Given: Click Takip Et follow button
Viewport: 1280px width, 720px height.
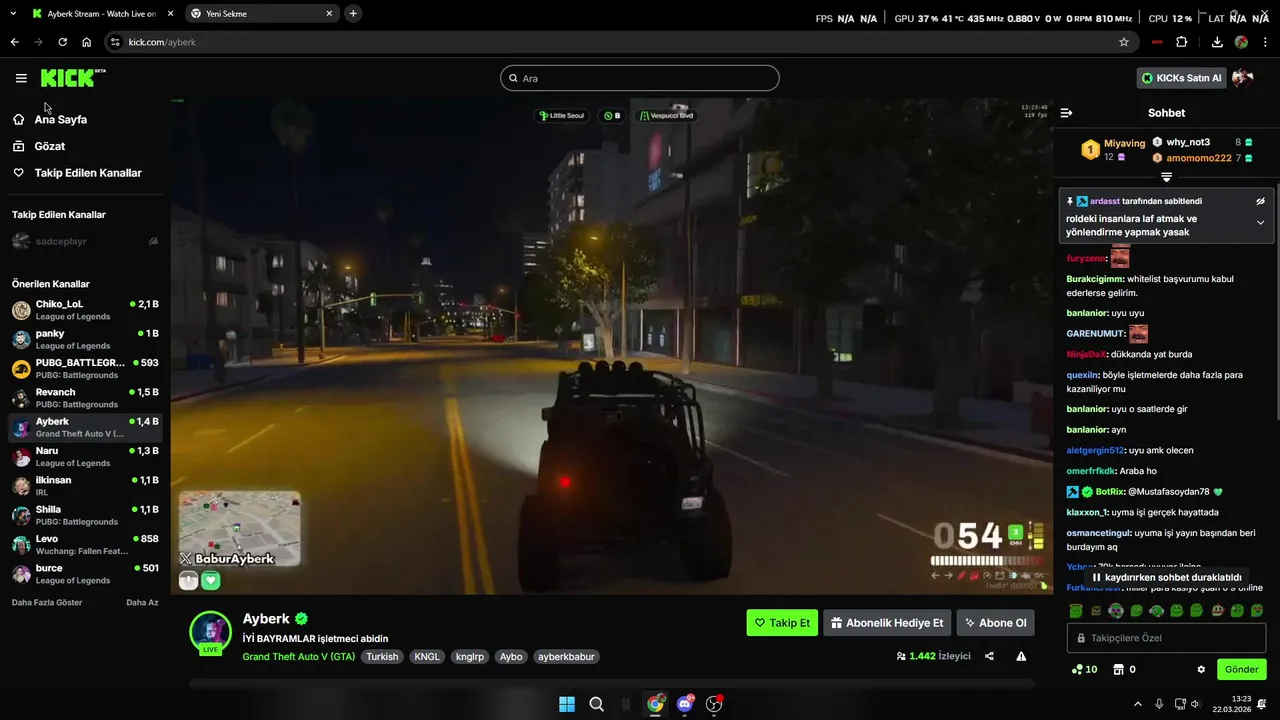Looking at the screenshot, I should [x=782, y=623].
